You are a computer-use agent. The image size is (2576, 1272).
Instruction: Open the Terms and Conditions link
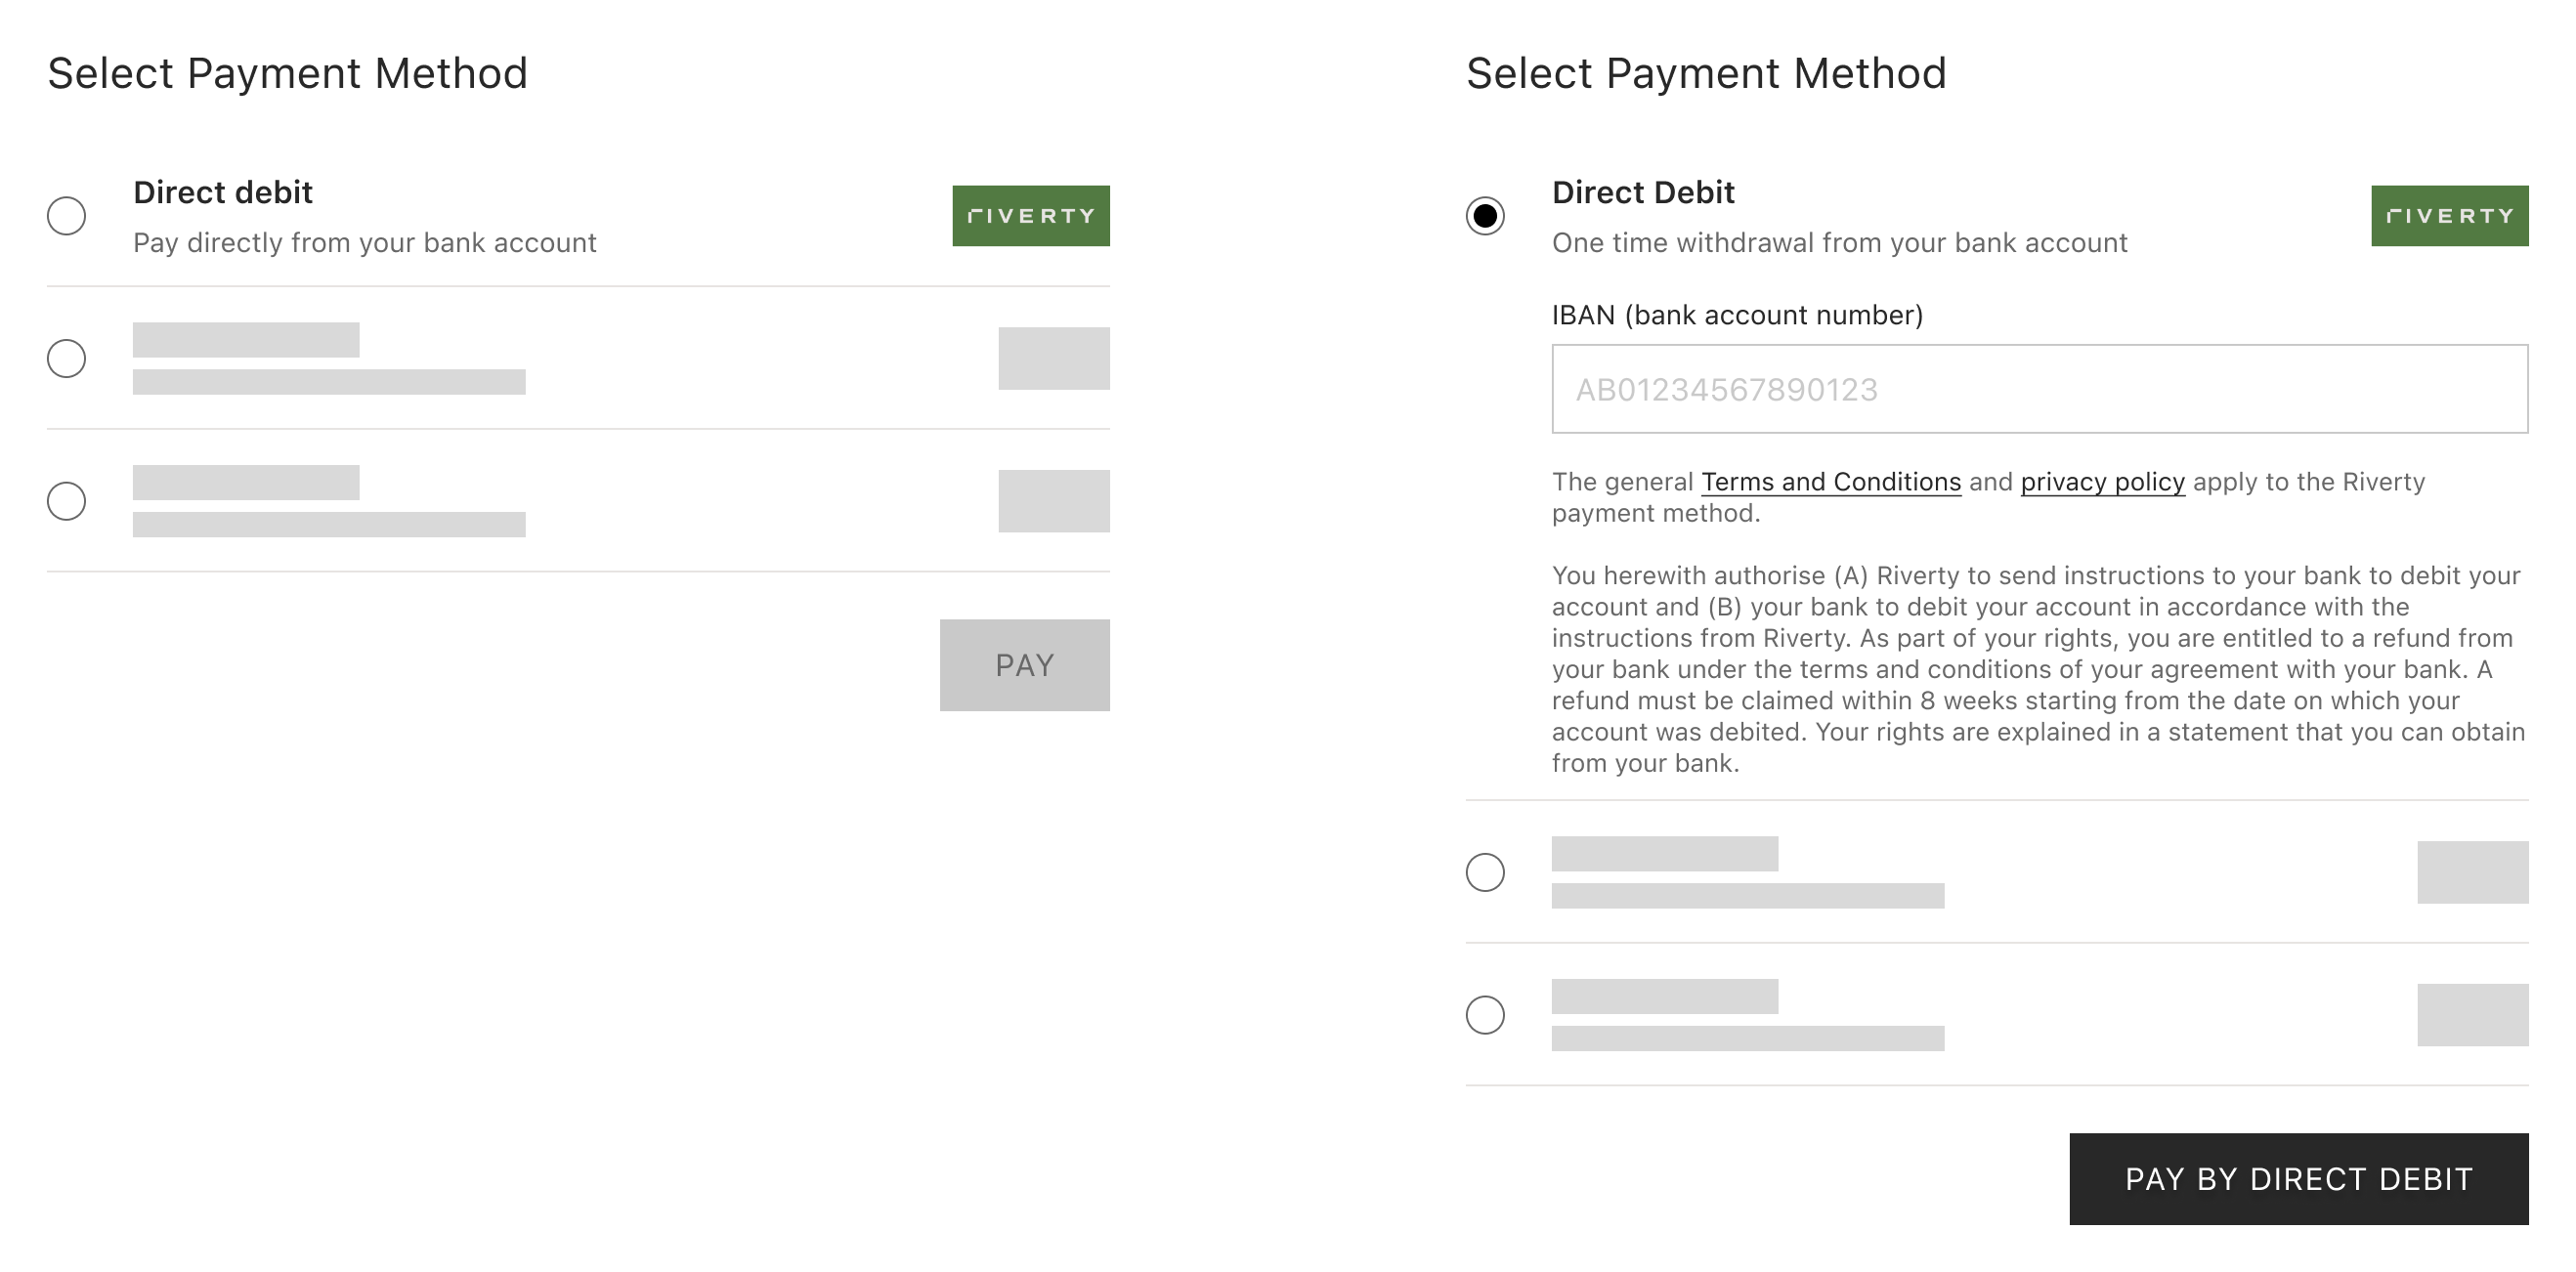click(x=1831, y=481)
